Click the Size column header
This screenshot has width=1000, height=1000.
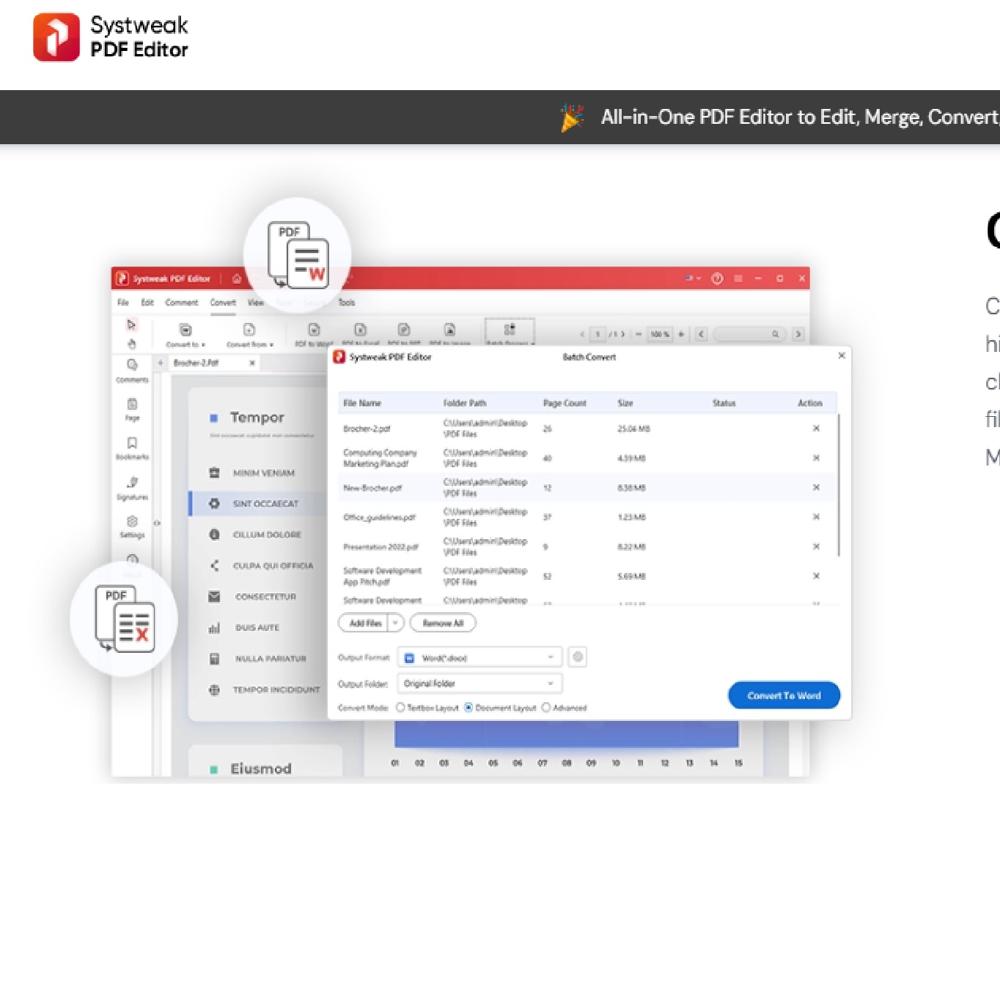coord(625,403)
